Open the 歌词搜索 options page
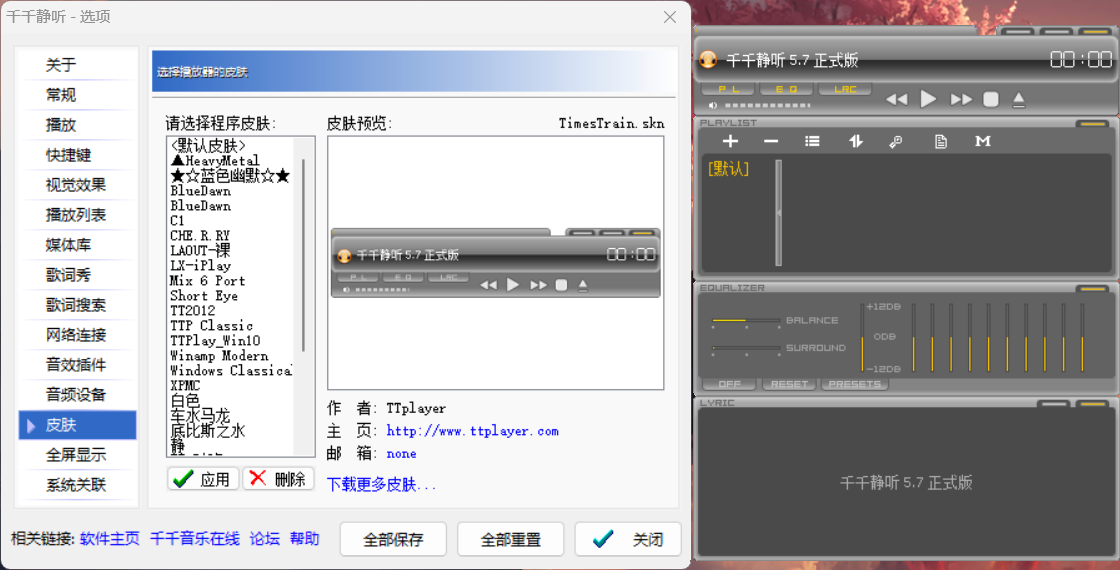This screenshot has width=1120, height=570. 77,305
